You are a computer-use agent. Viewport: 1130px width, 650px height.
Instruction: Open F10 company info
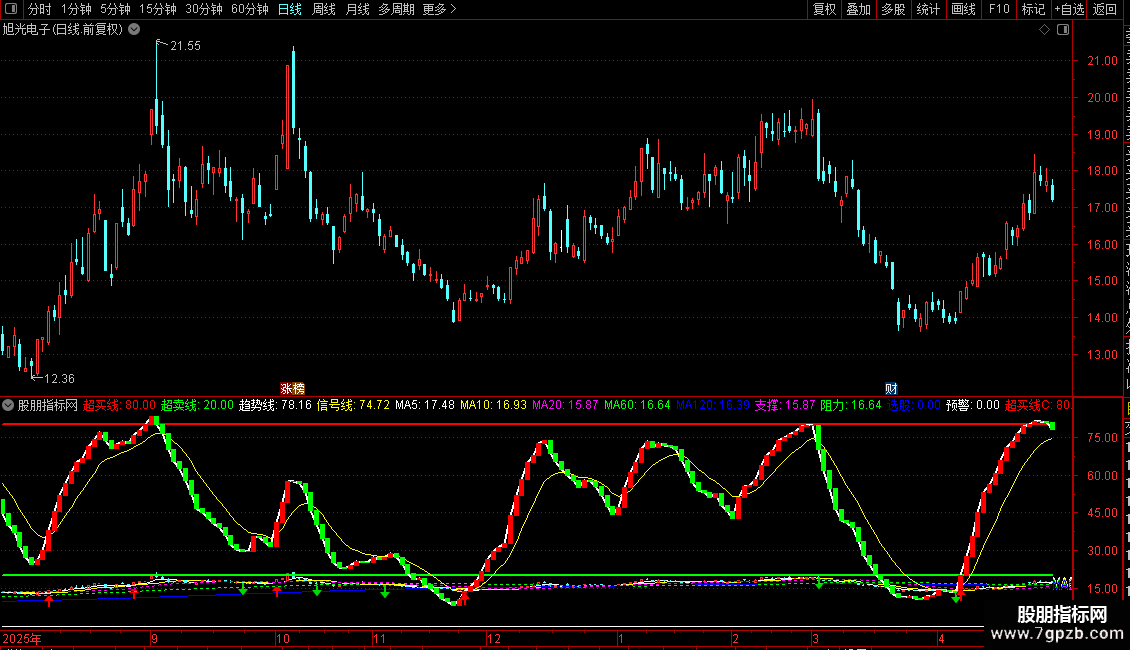999,9
